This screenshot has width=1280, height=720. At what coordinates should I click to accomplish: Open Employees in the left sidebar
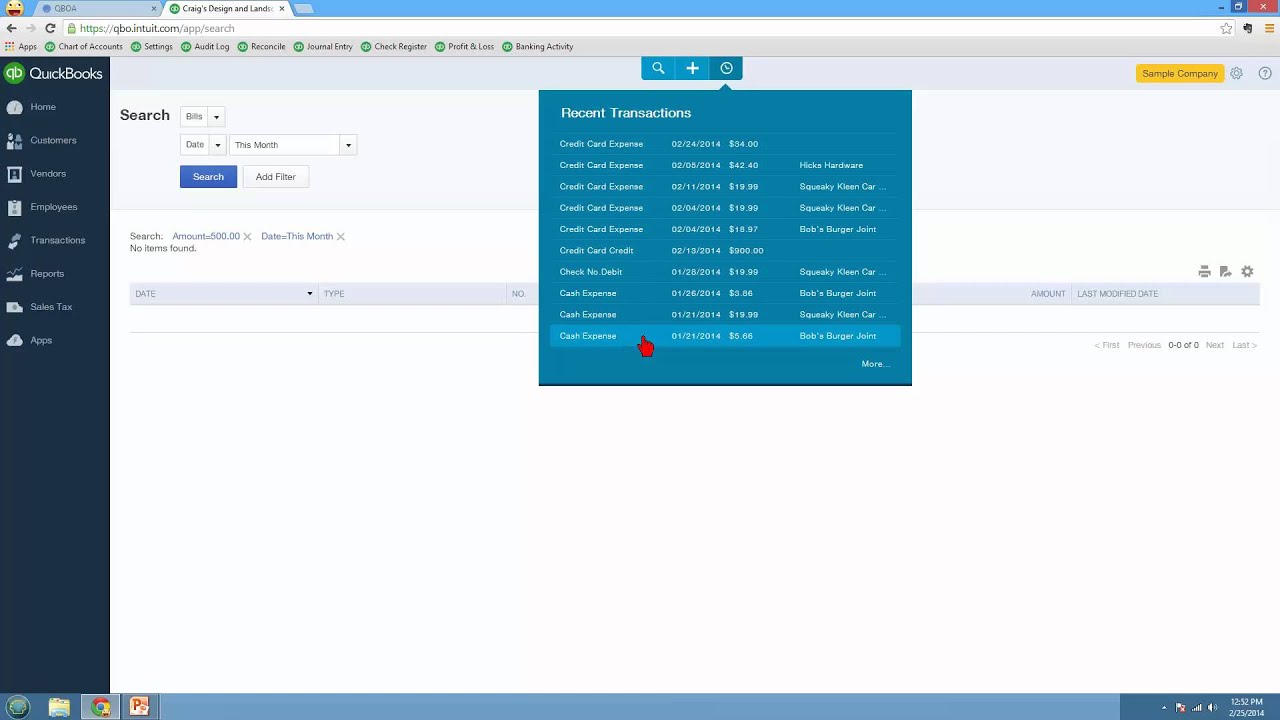pyautogui.click(x=54, y=207)
